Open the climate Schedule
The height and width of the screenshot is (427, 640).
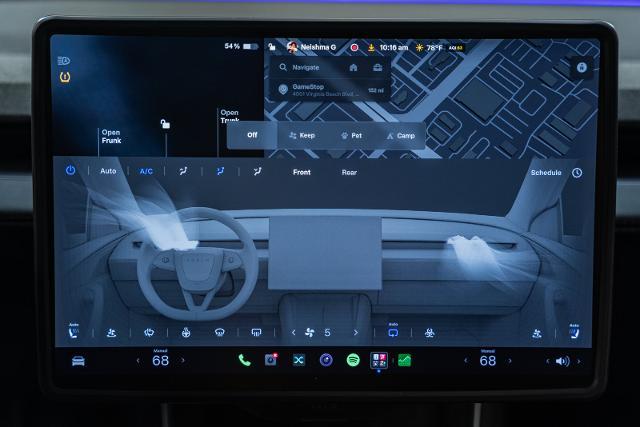(x=546, y=173)
